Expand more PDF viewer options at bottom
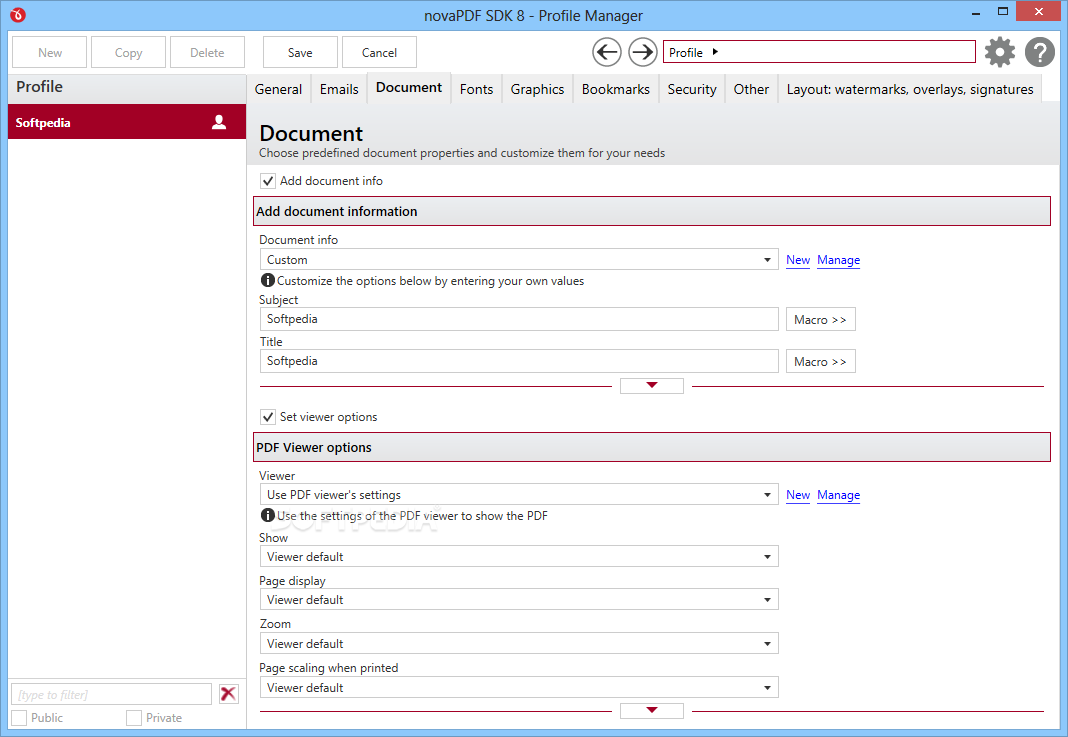 coord(652,710)
